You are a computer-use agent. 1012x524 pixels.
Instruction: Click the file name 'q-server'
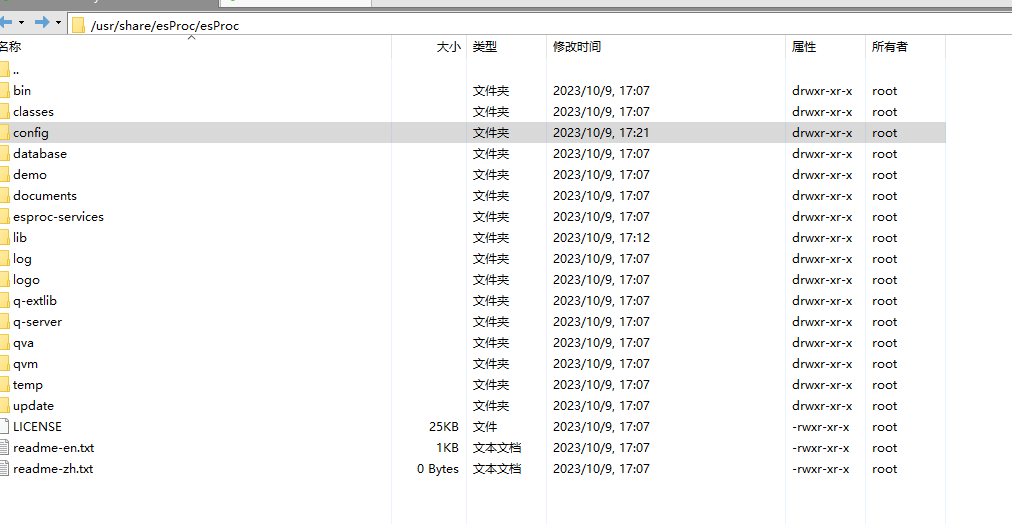click(37, 321)
